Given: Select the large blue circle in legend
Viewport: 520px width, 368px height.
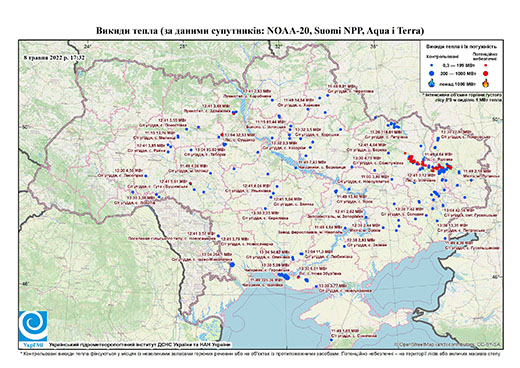Looking at the screenshot, I should click(x=431, y=73).
